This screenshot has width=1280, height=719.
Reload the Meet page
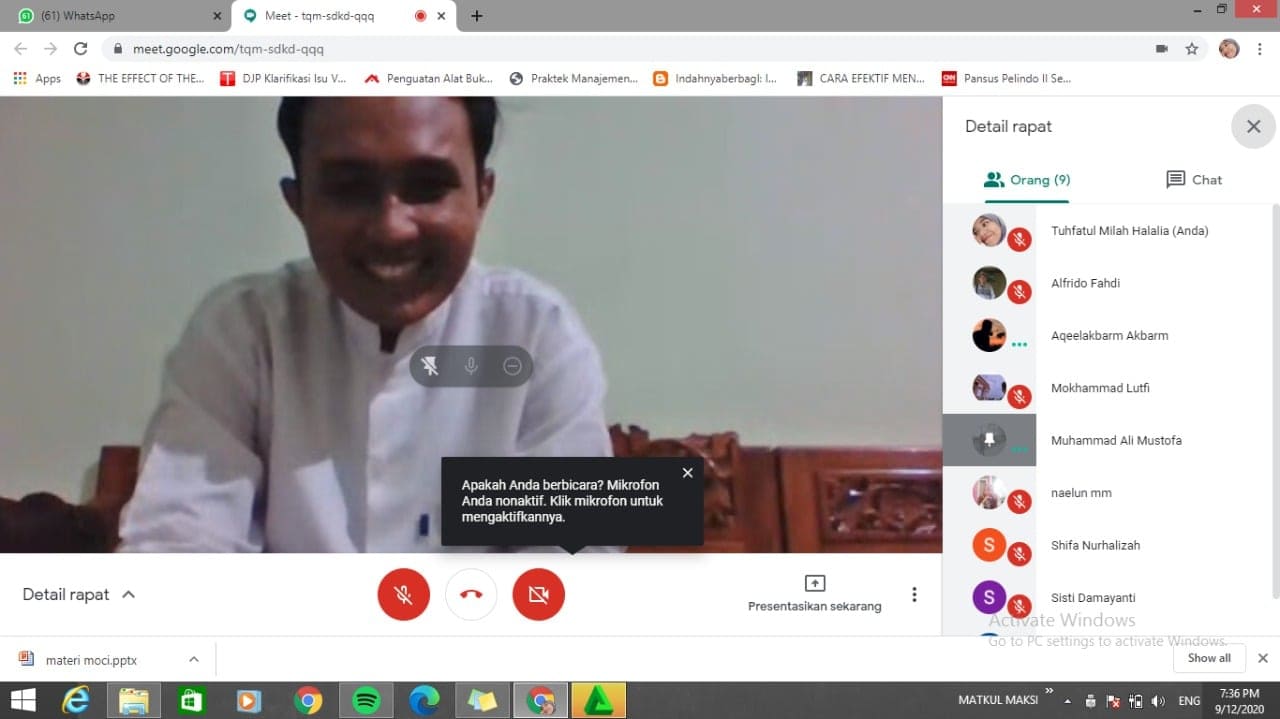[x=81, y=48]
